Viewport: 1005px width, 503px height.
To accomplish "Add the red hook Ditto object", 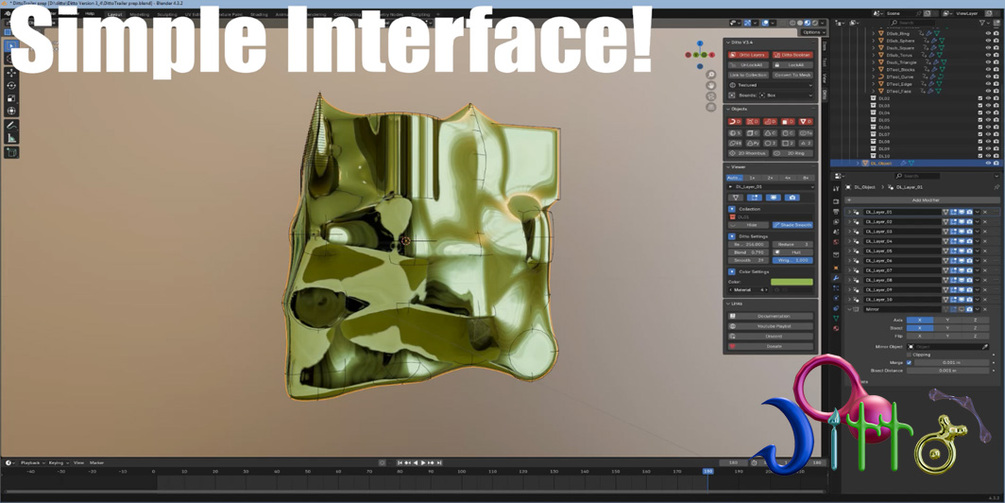I will point(735,122).
